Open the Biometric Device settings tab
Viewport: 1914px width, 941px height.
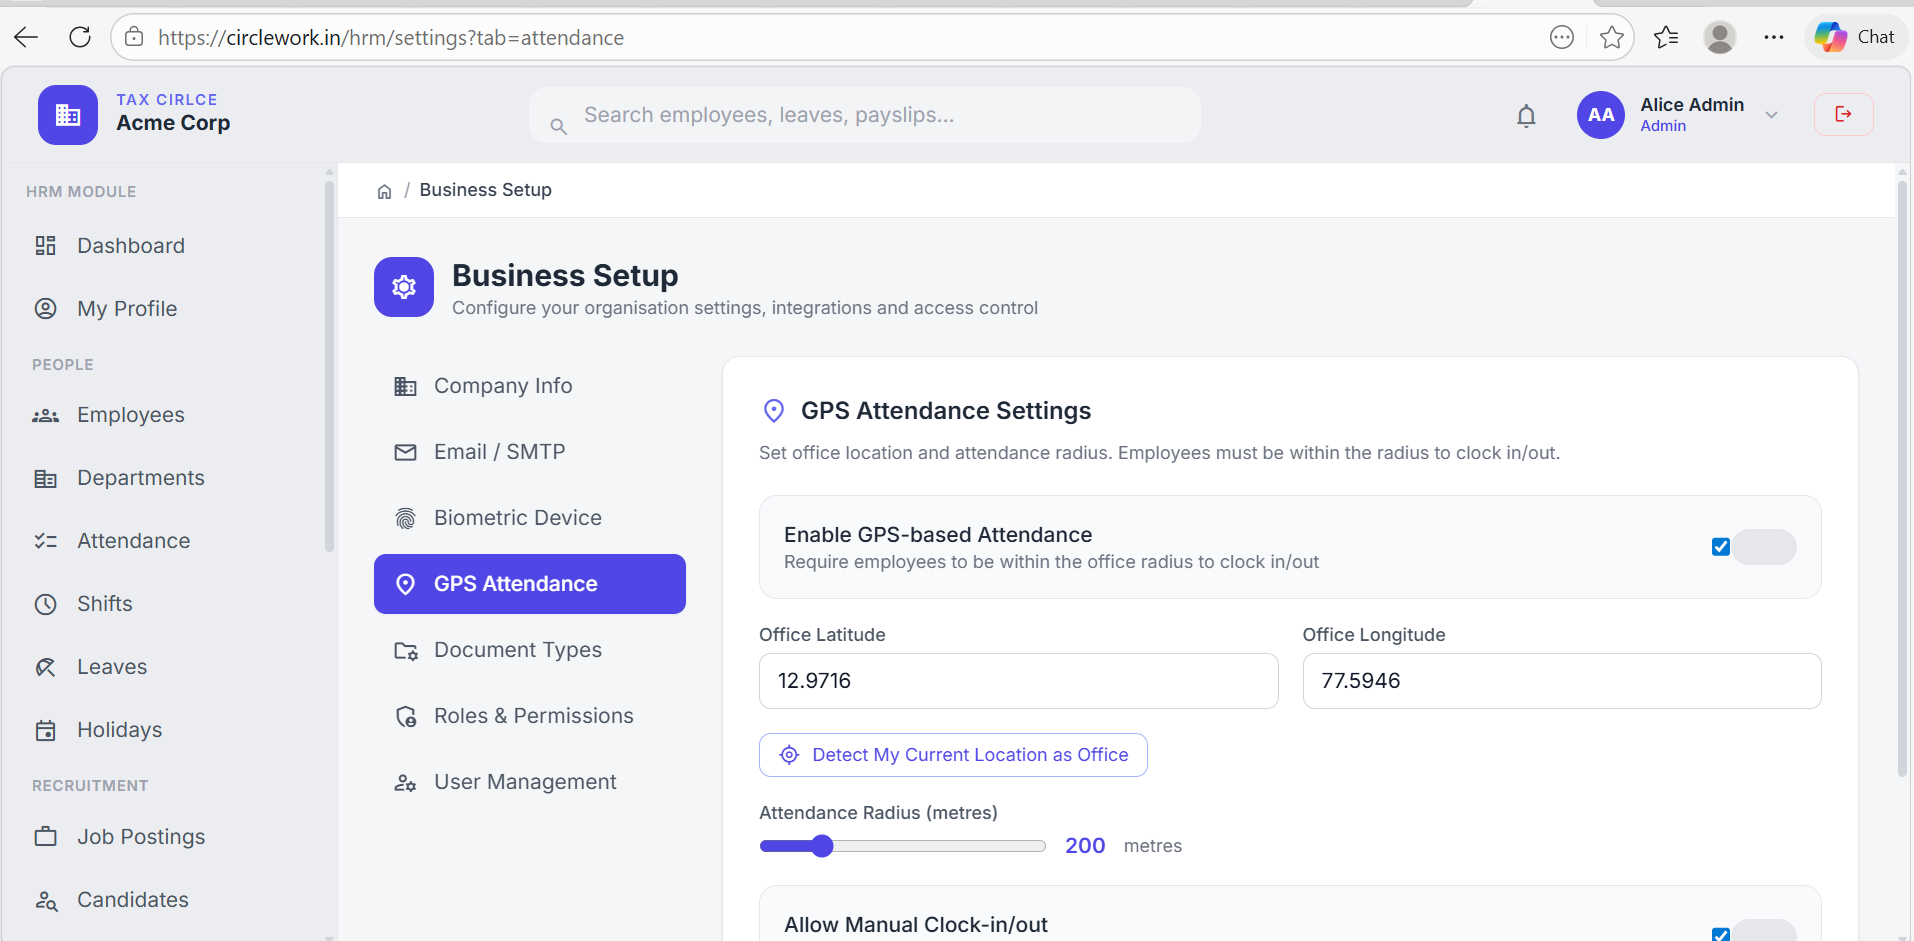517,518
